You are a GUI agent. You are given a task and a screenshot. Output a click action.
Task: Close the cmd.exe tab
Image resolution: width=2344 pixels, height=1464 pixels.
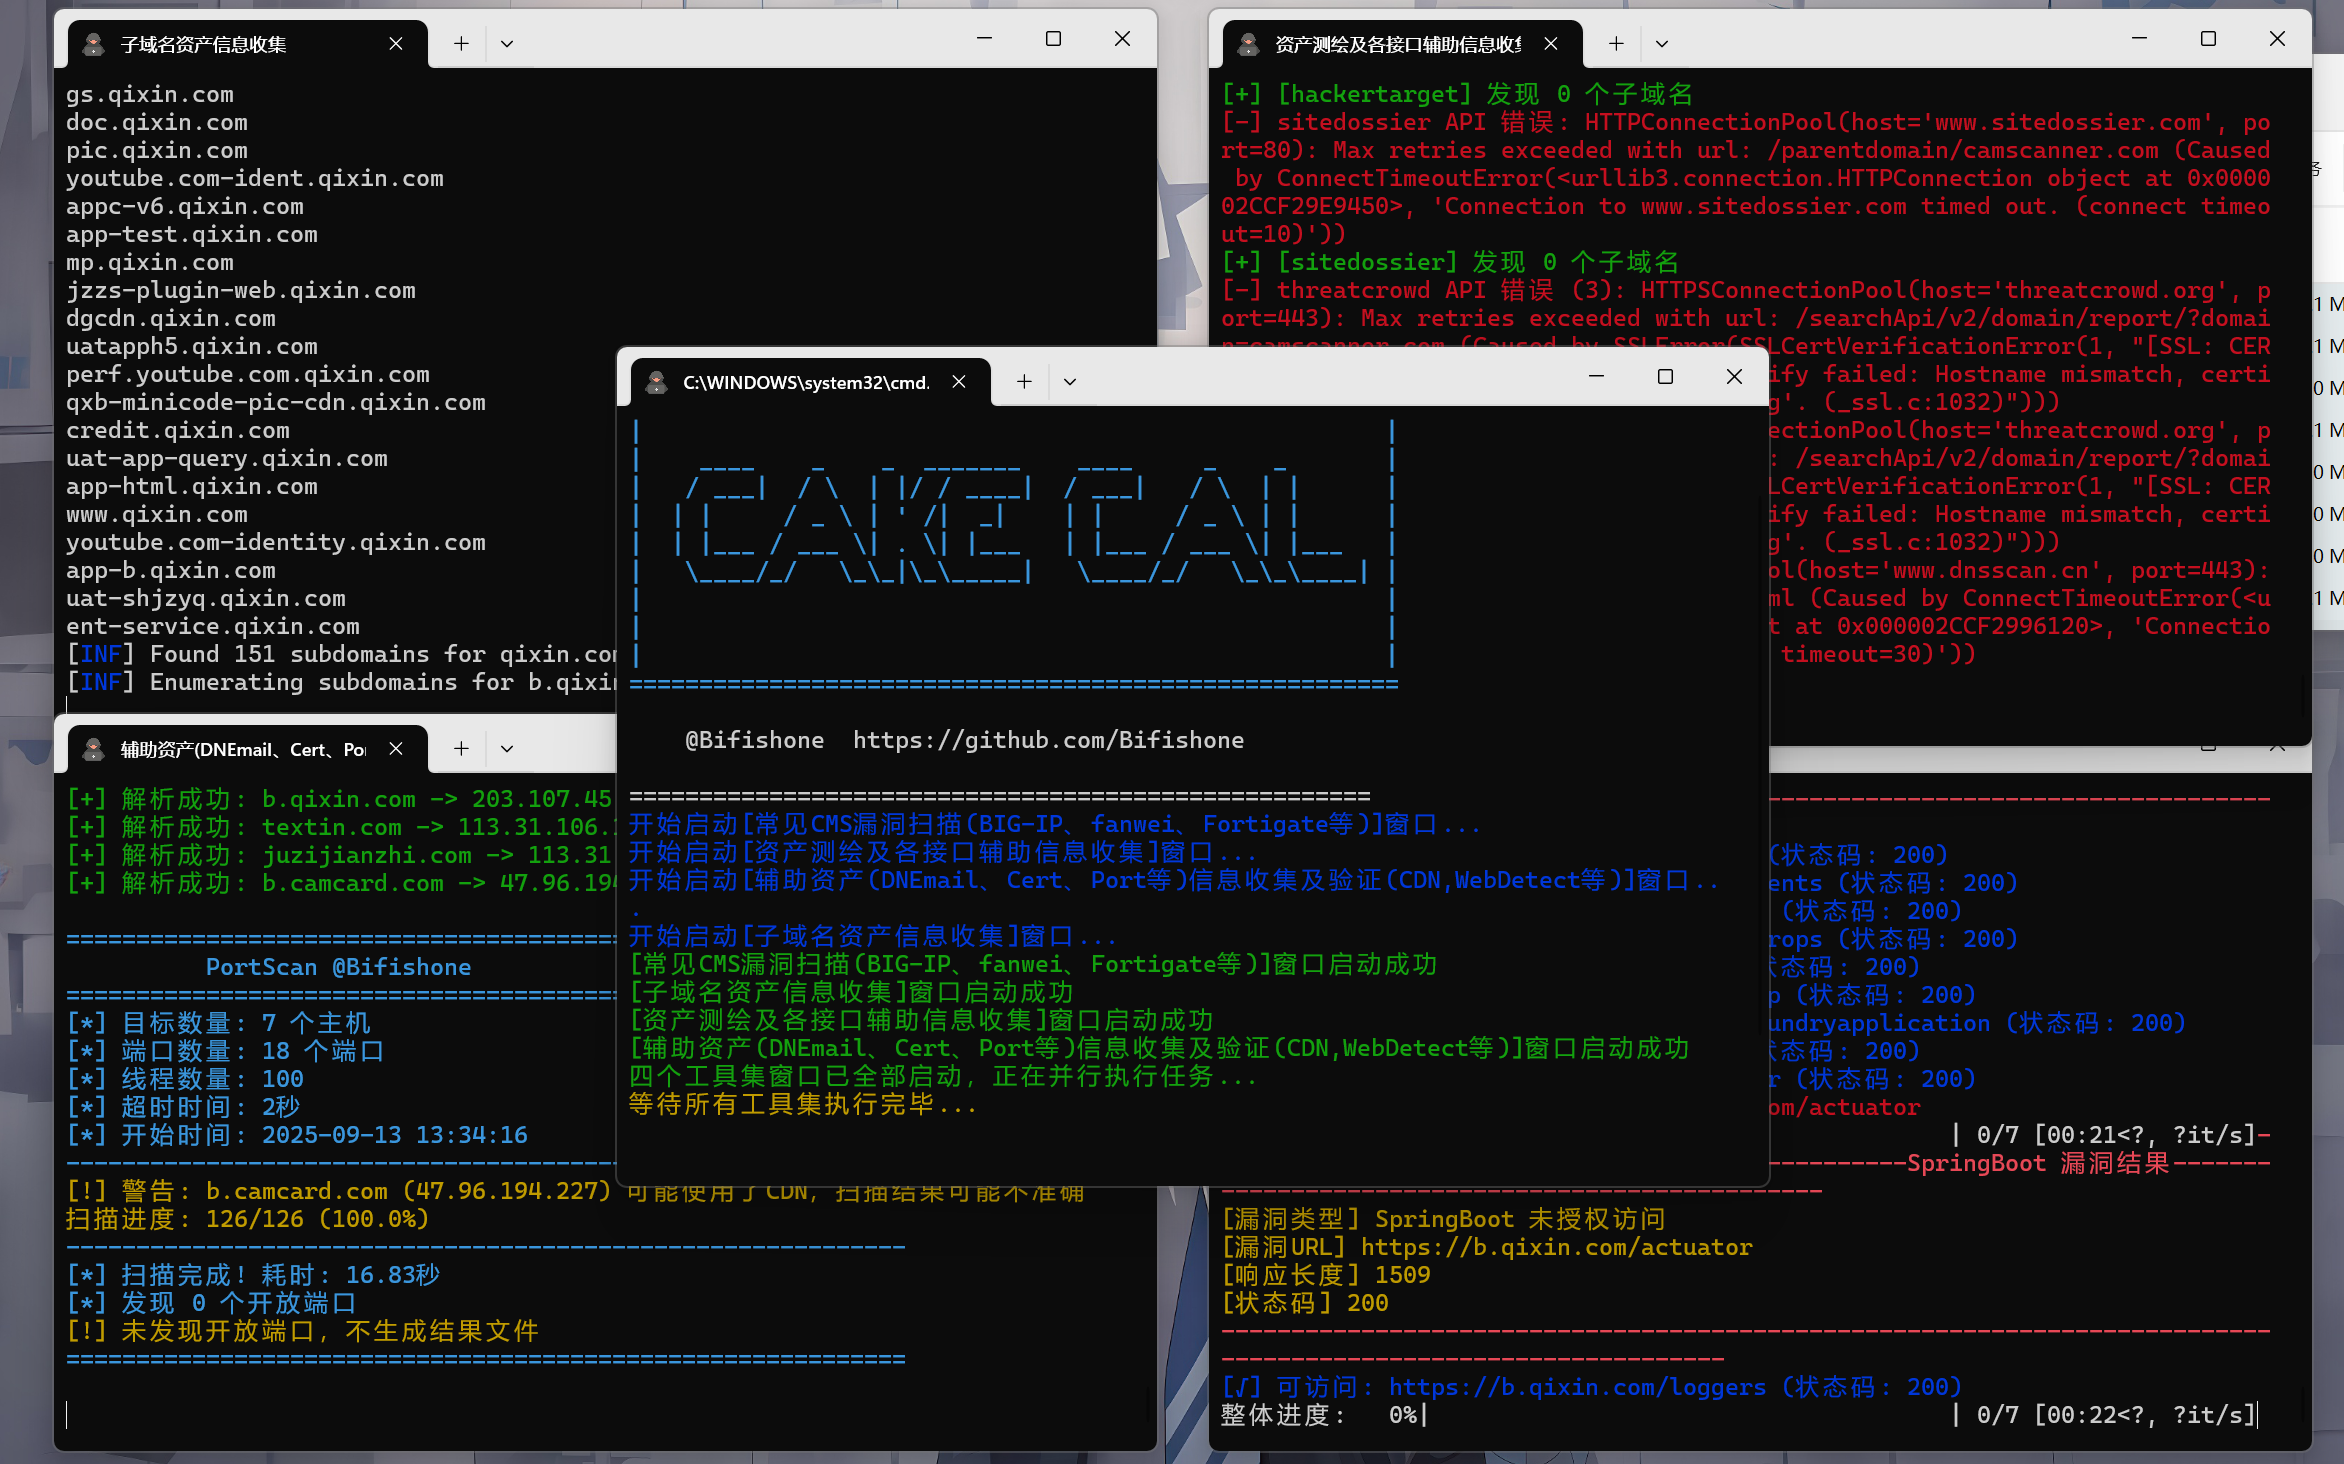[959, 382]
